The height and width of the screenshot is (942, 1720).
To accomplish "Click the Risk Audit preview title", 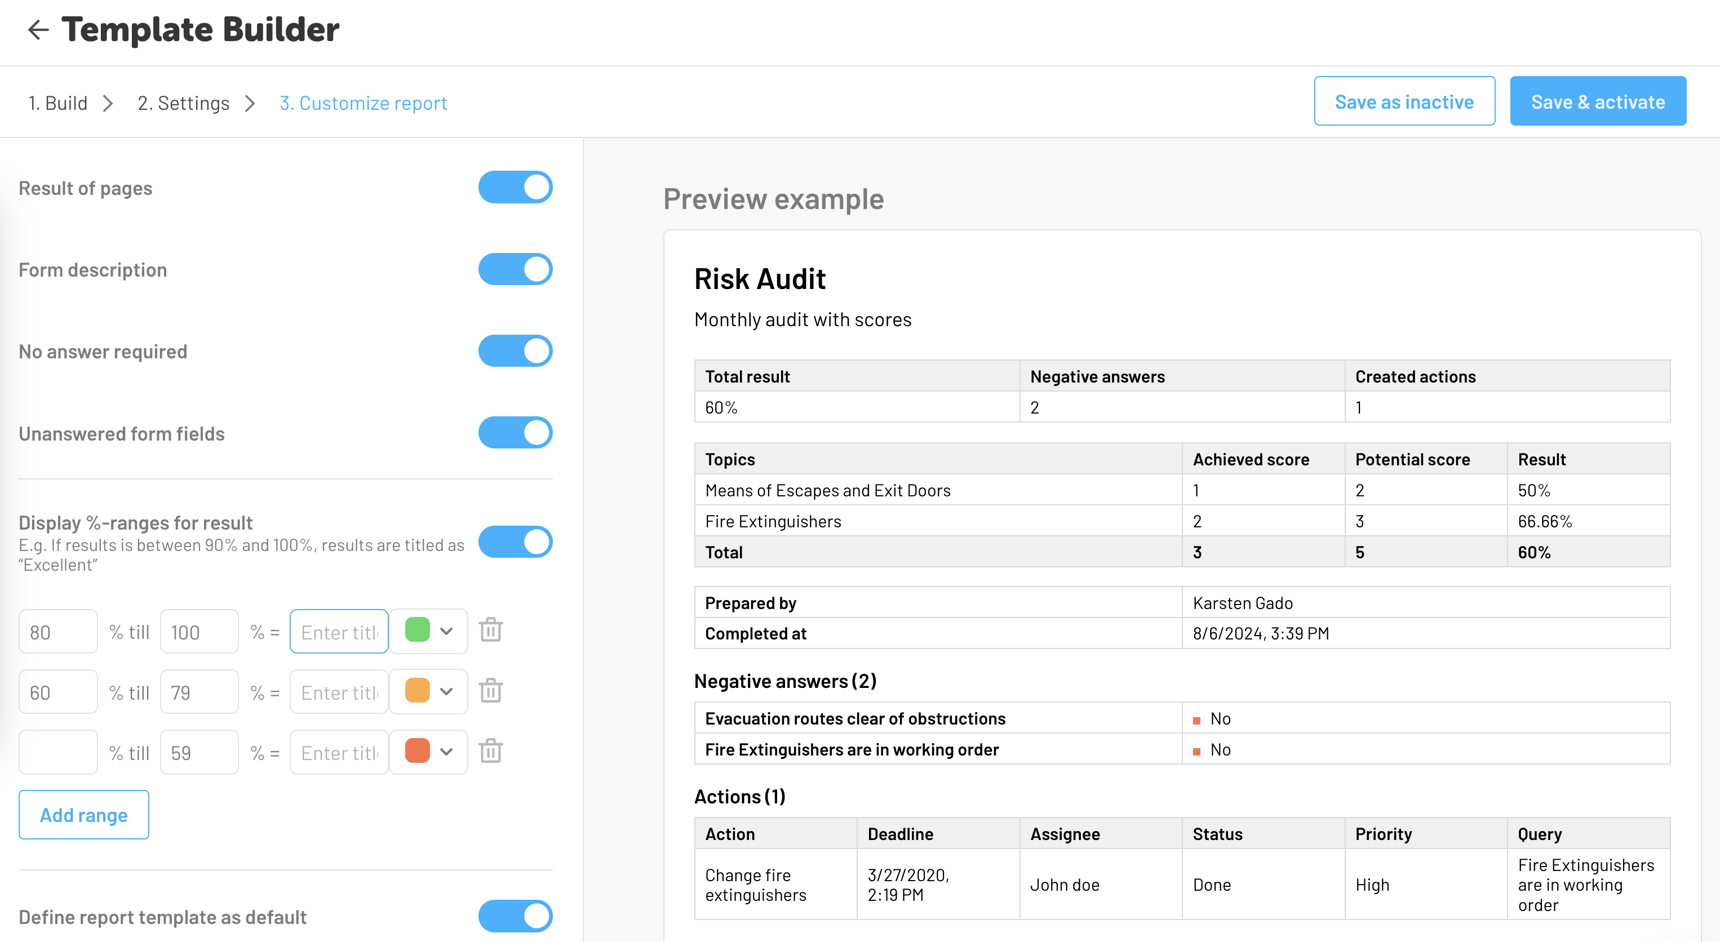I will point(760,279).
